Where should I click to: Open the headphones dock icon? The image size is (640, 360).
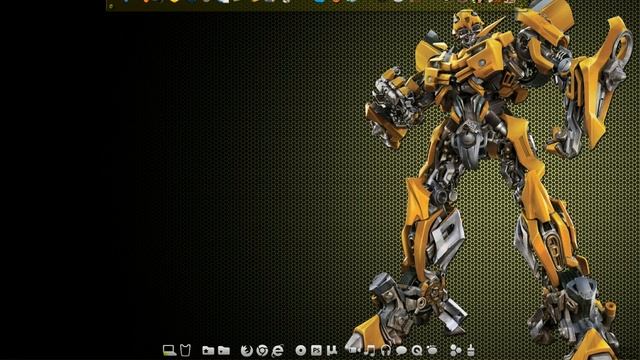tap(385, 350)
